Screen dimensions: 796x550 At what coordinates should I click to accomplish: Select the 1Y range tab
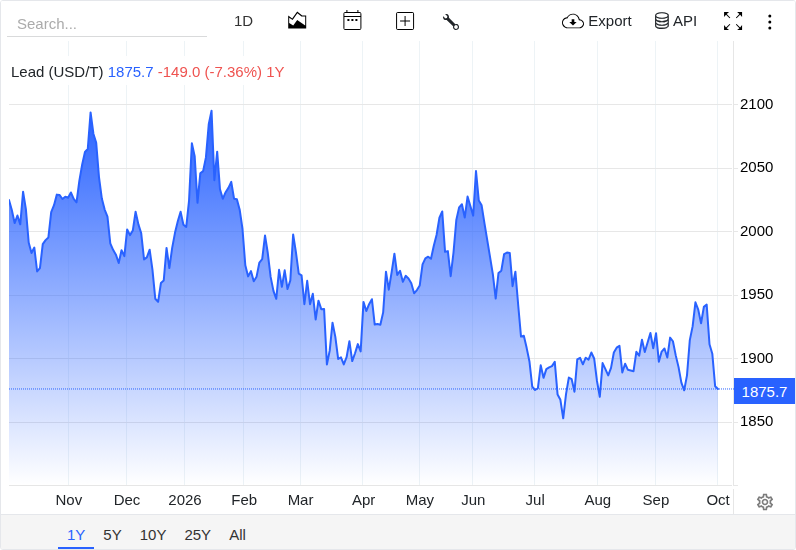click(x=76, y=535)
